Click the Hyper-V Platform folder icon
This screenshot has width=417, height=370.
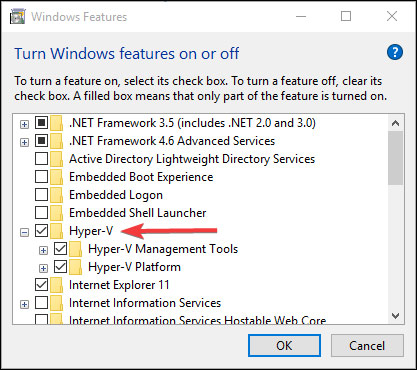tap(76, 267)
